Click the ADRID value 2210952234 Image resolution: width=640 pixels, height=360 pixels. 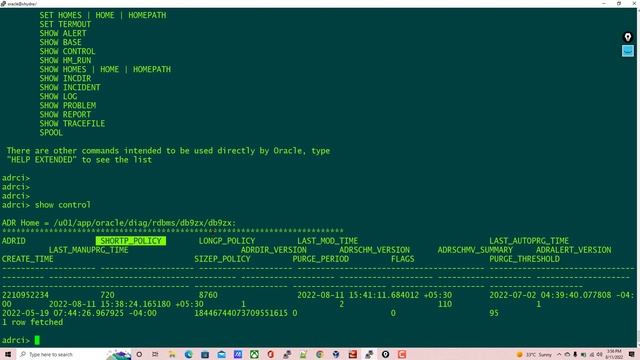coord(25,295)
